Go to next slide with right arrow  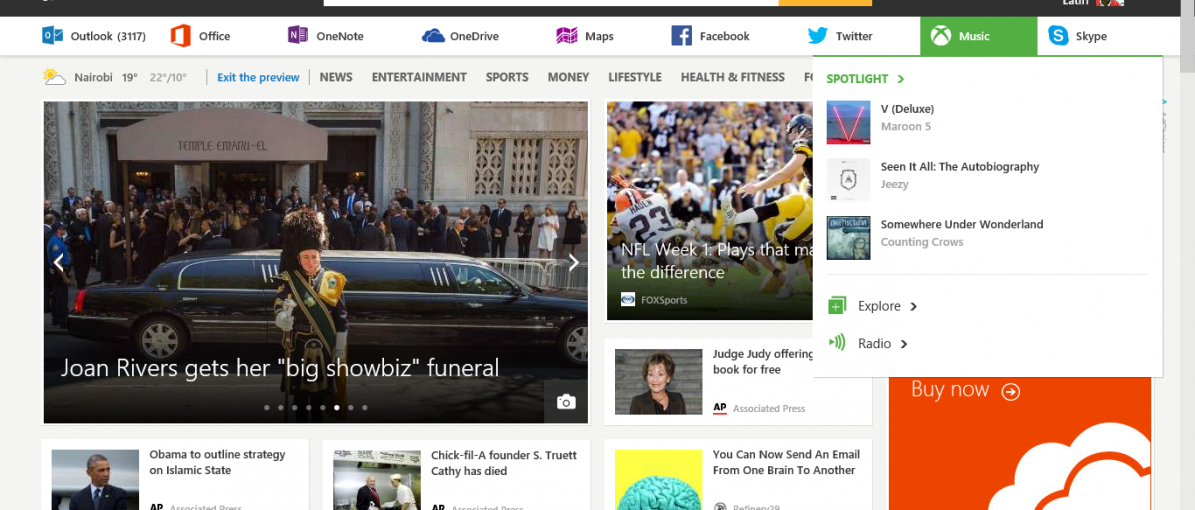pos(573,263)
